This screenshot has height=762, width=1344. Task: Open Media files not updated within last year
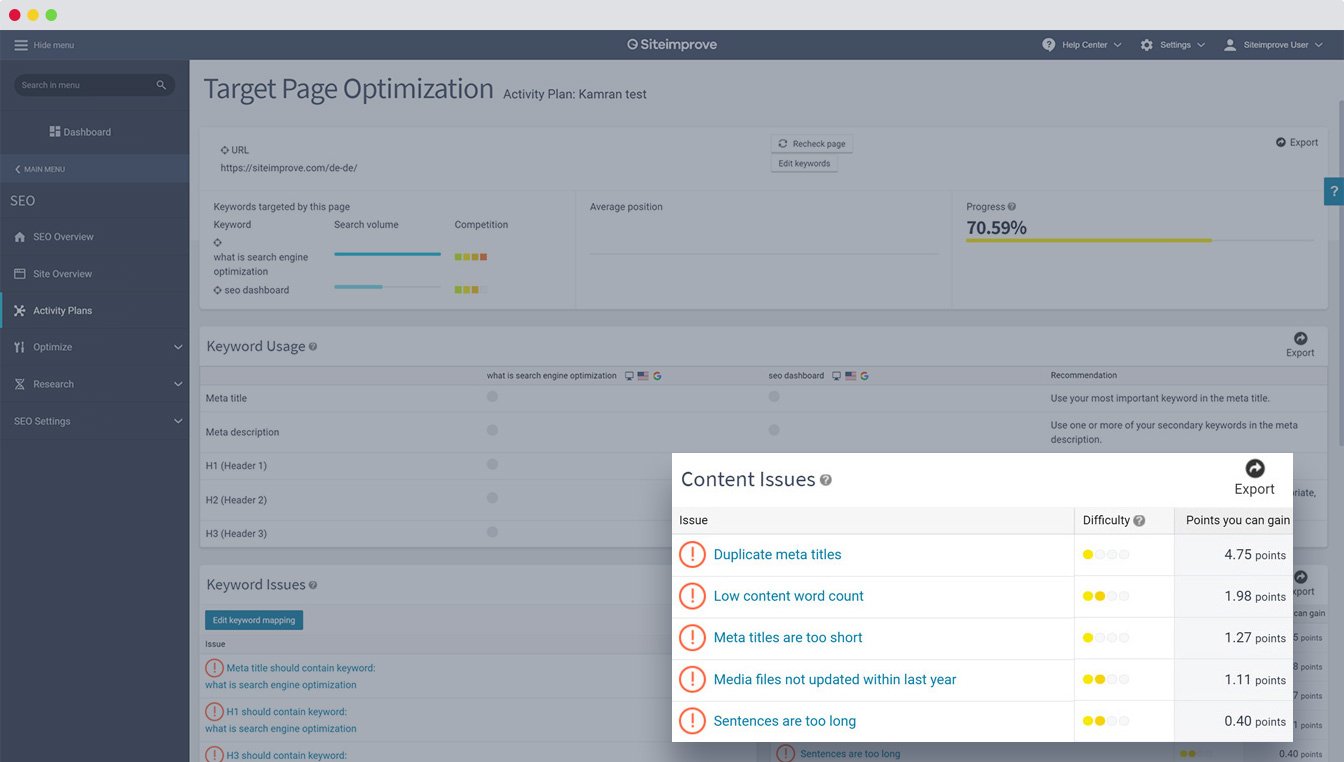pyautogui.click(x=834, y=680)
